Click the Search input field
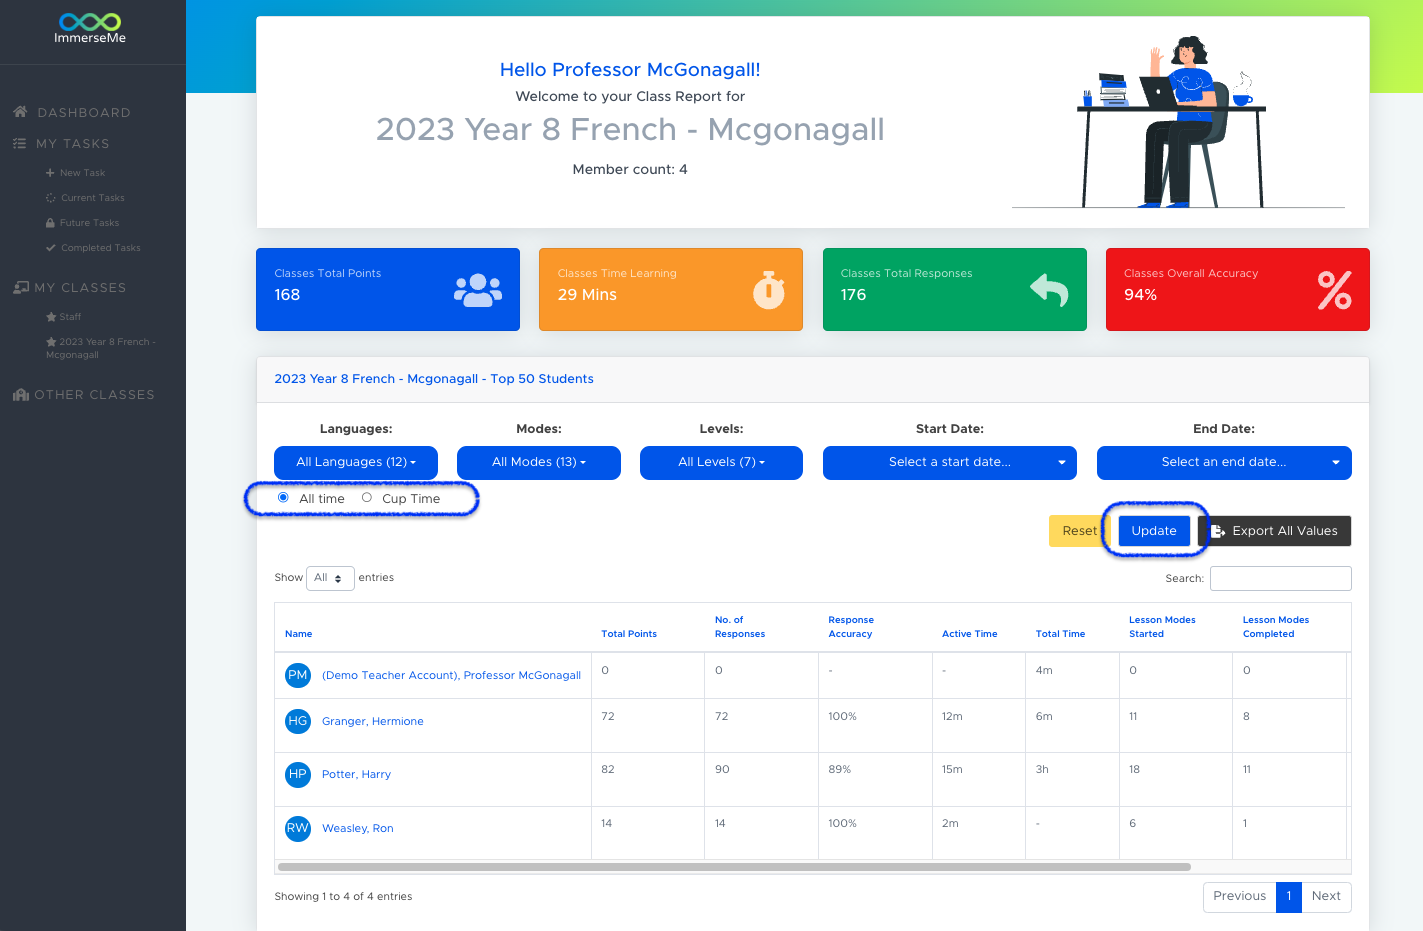Screen dimensions: 1423x931 [1280, 578]
